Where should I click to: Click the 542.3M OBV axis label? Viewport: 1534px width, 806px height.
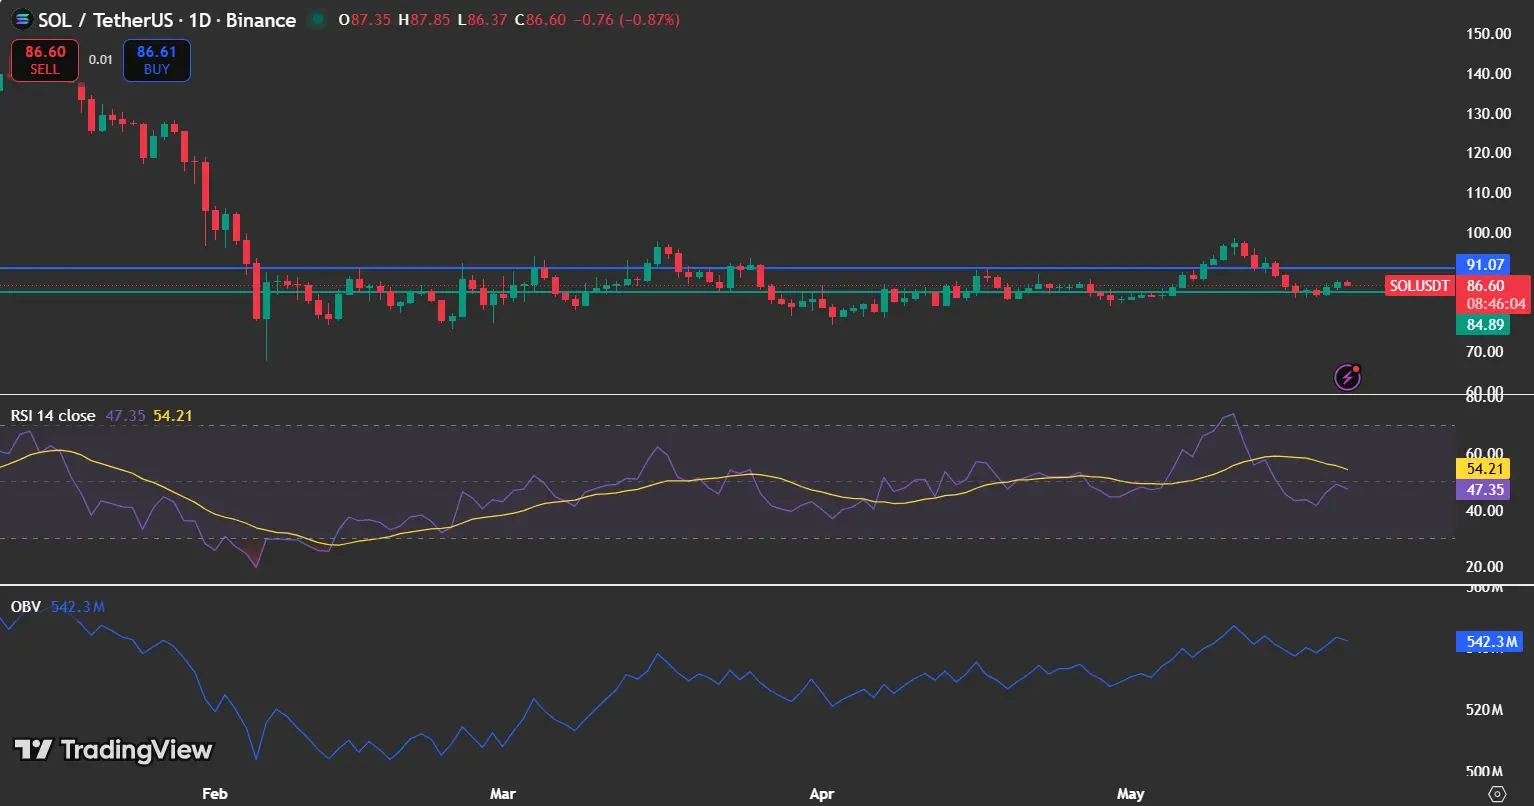(x=1489, y=642)
